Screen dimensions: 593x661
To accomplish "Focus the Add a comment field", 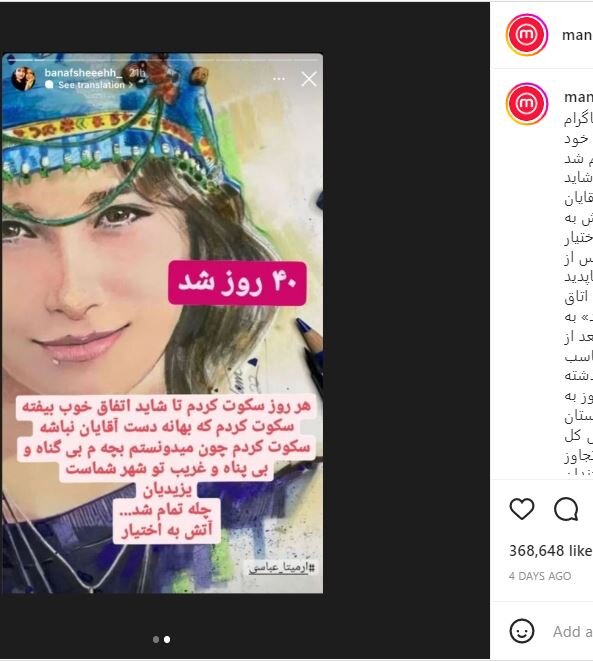I will pyautogui.click(x=573, y=631).
